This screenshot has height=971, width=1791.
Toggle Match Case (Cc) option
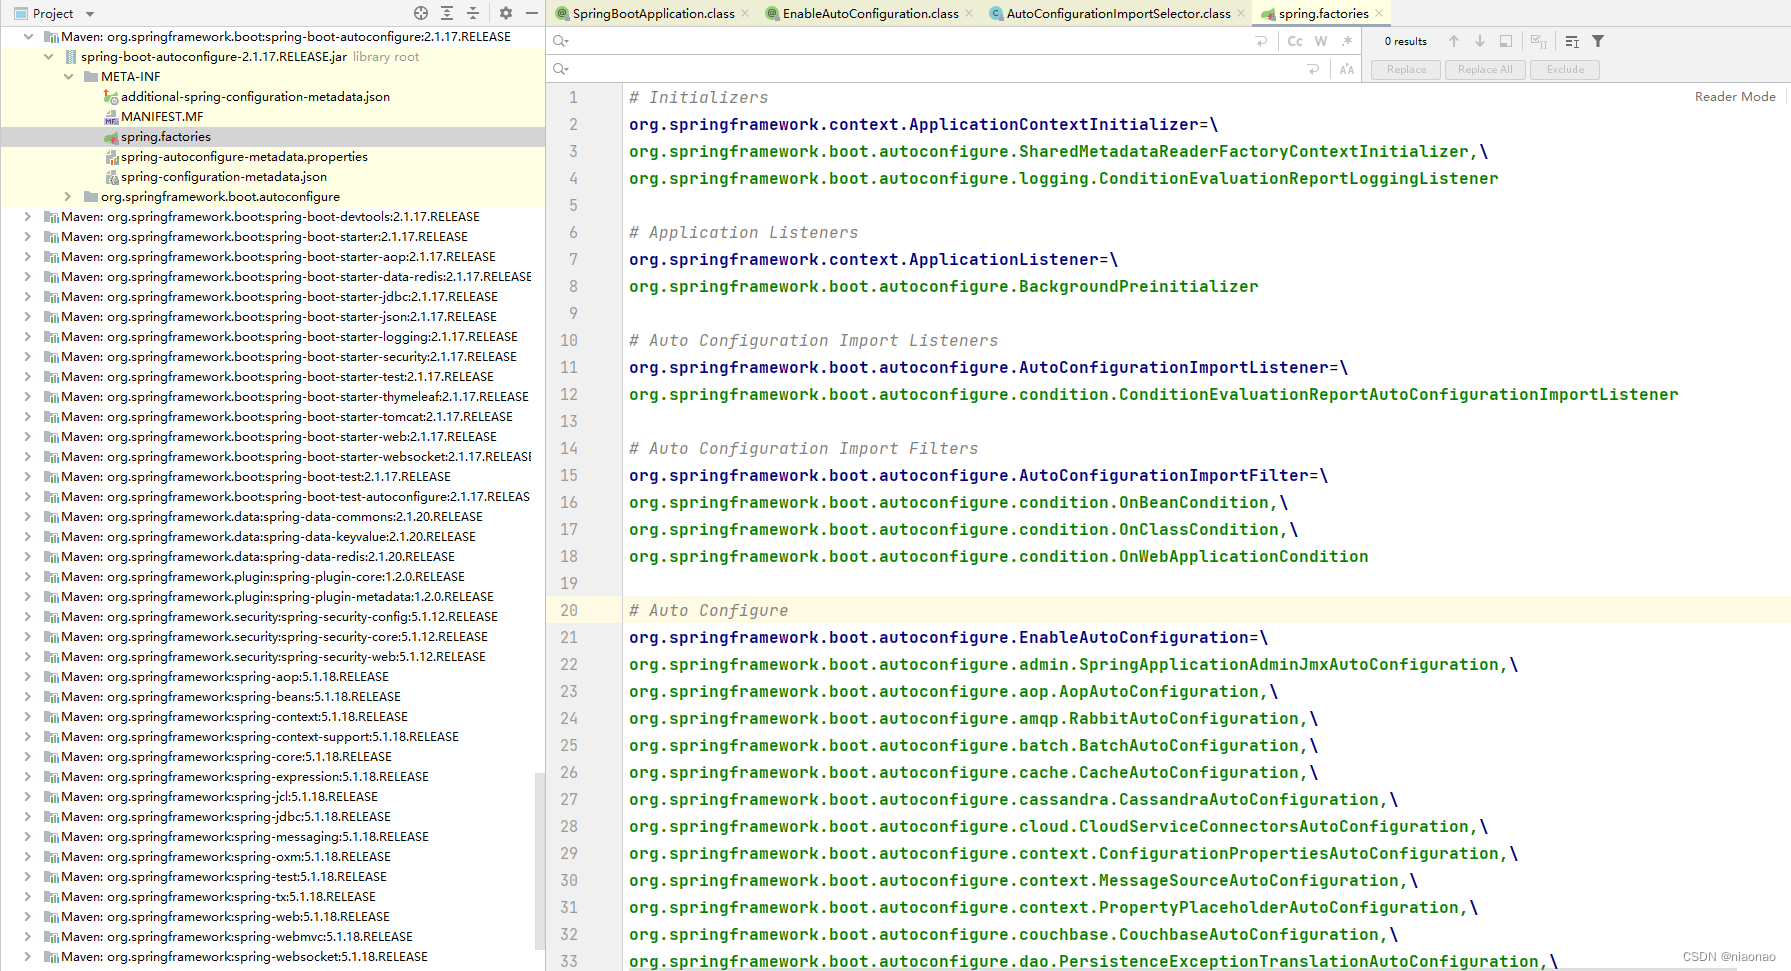pyautogui.click(x=1295, y=41)
